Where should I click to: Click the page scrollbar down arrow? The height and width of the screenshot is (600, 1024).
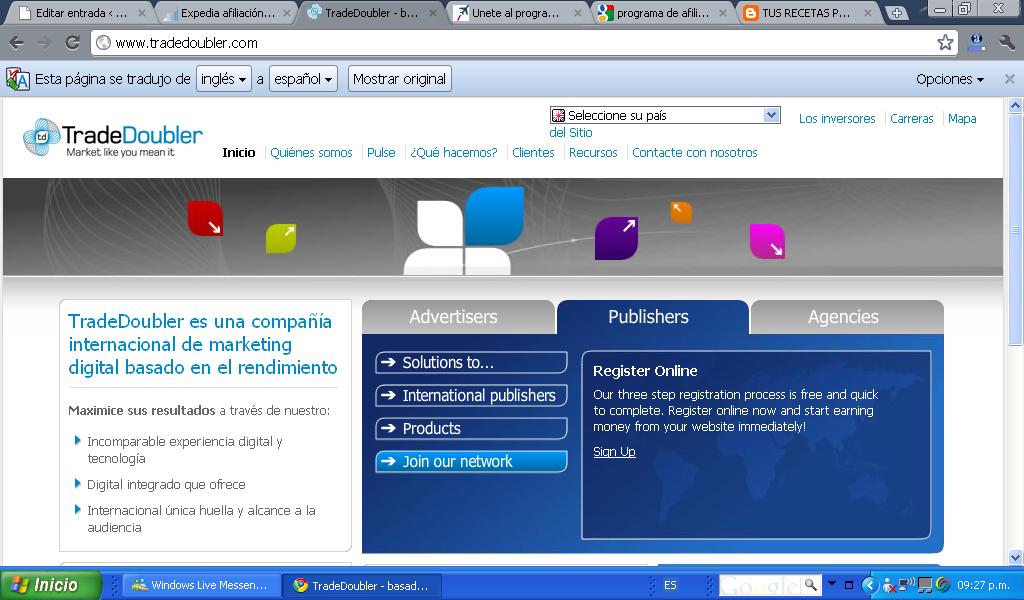1015,558
